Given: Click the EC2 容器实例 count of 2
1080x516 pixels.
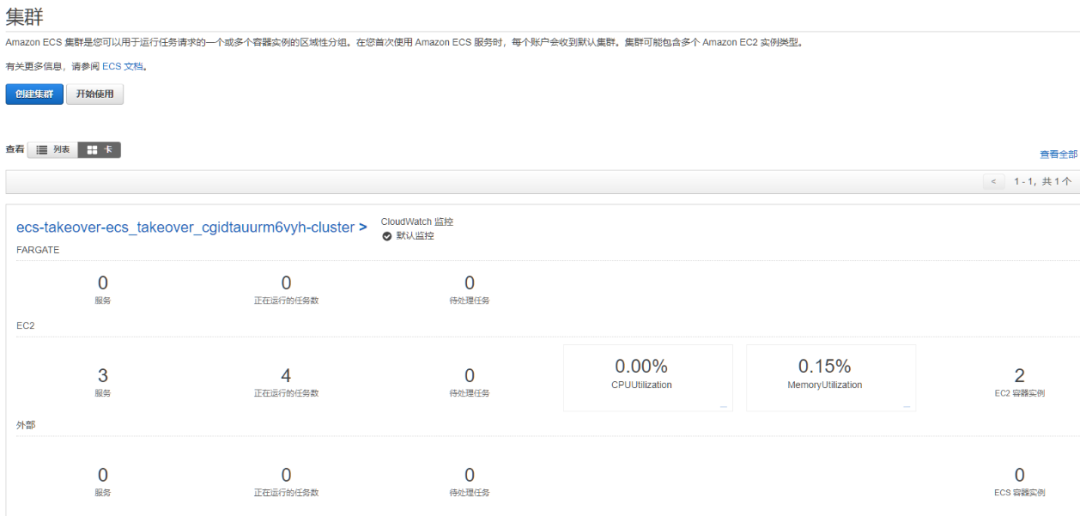Looking at the screenshot, I should coord(1019,376).
